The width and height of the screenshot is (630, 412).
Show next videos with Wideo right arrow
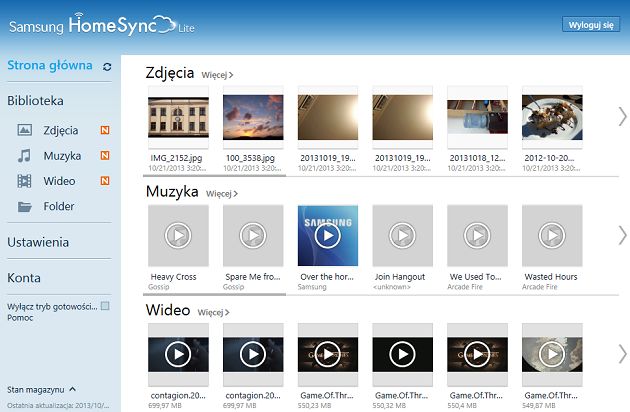point(622,354)
